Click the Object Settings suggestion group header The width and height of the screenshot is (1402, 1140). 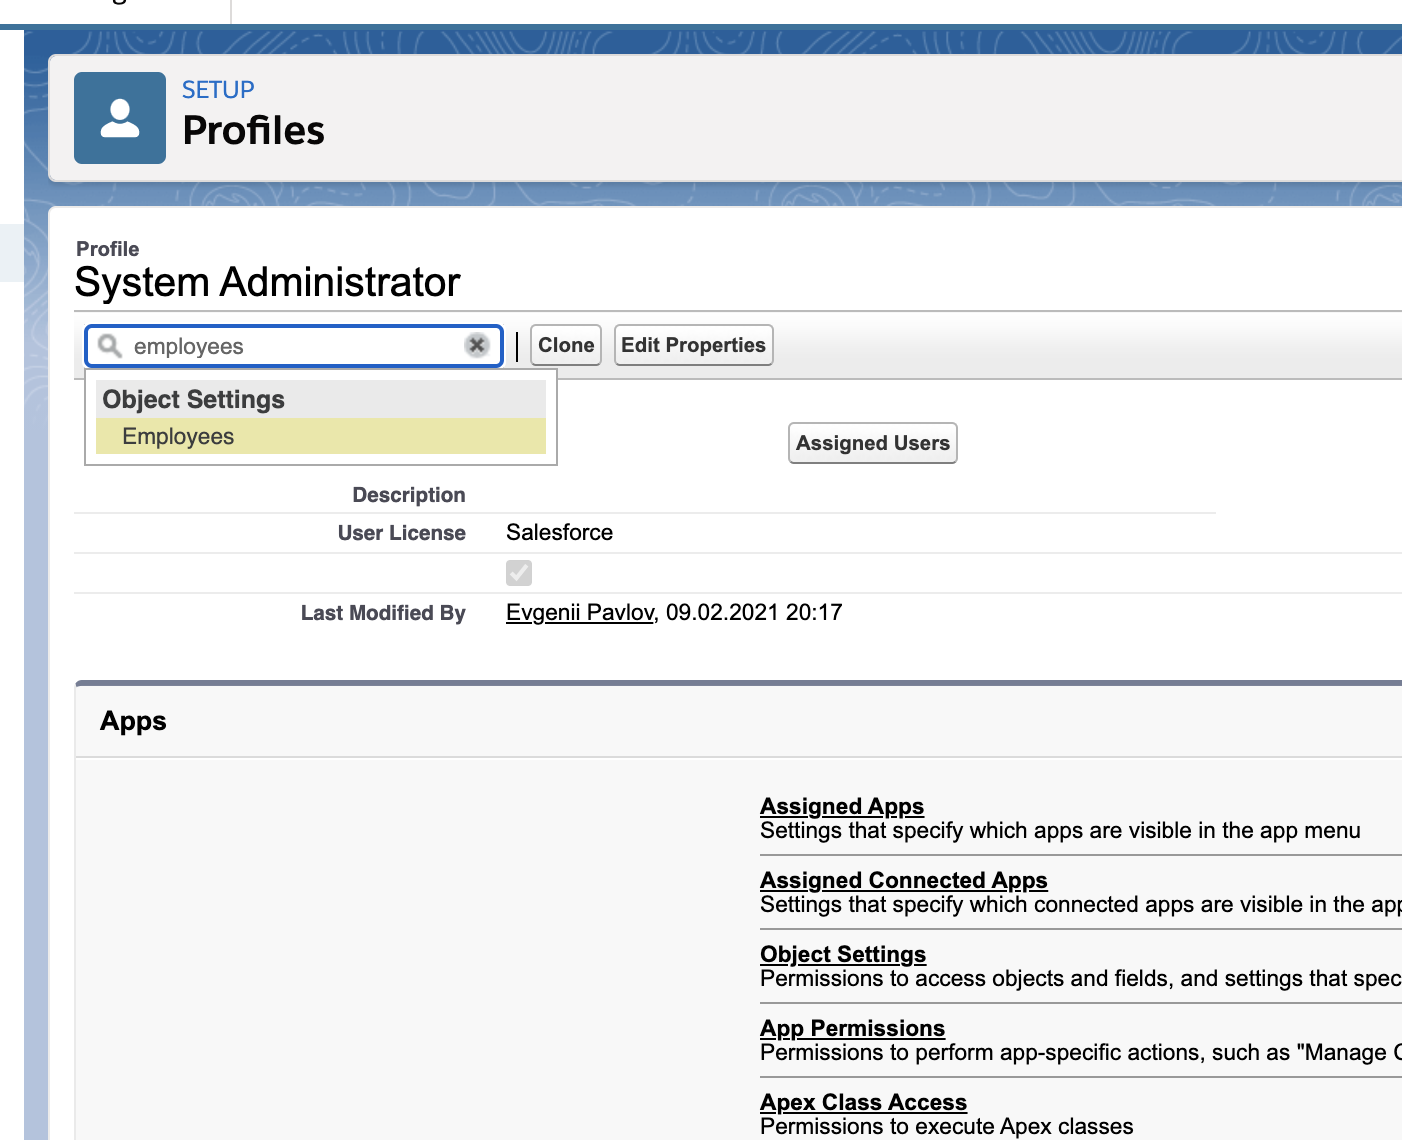(194, 400)
